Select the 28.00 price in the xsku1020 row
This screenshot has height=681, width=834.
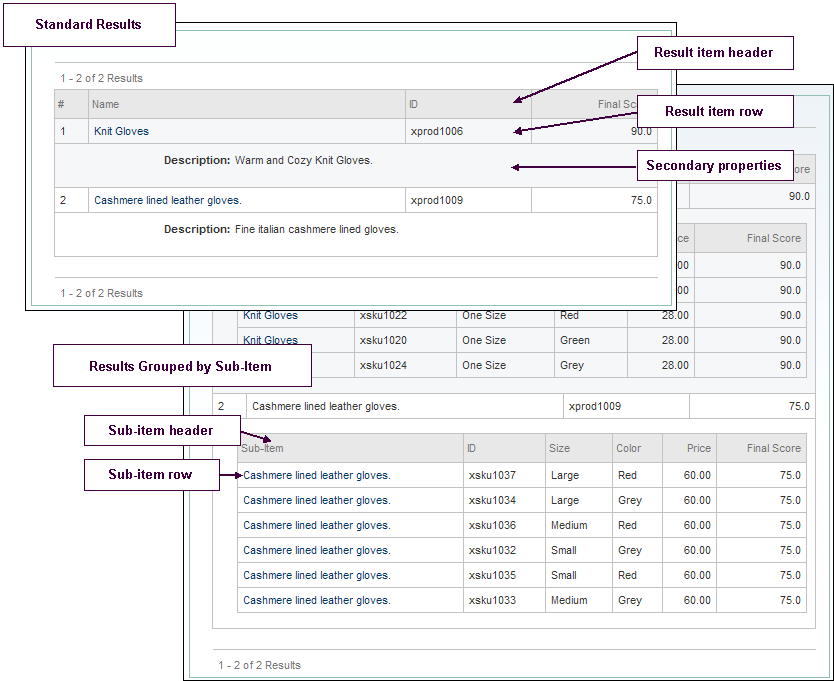click(661, 340)
